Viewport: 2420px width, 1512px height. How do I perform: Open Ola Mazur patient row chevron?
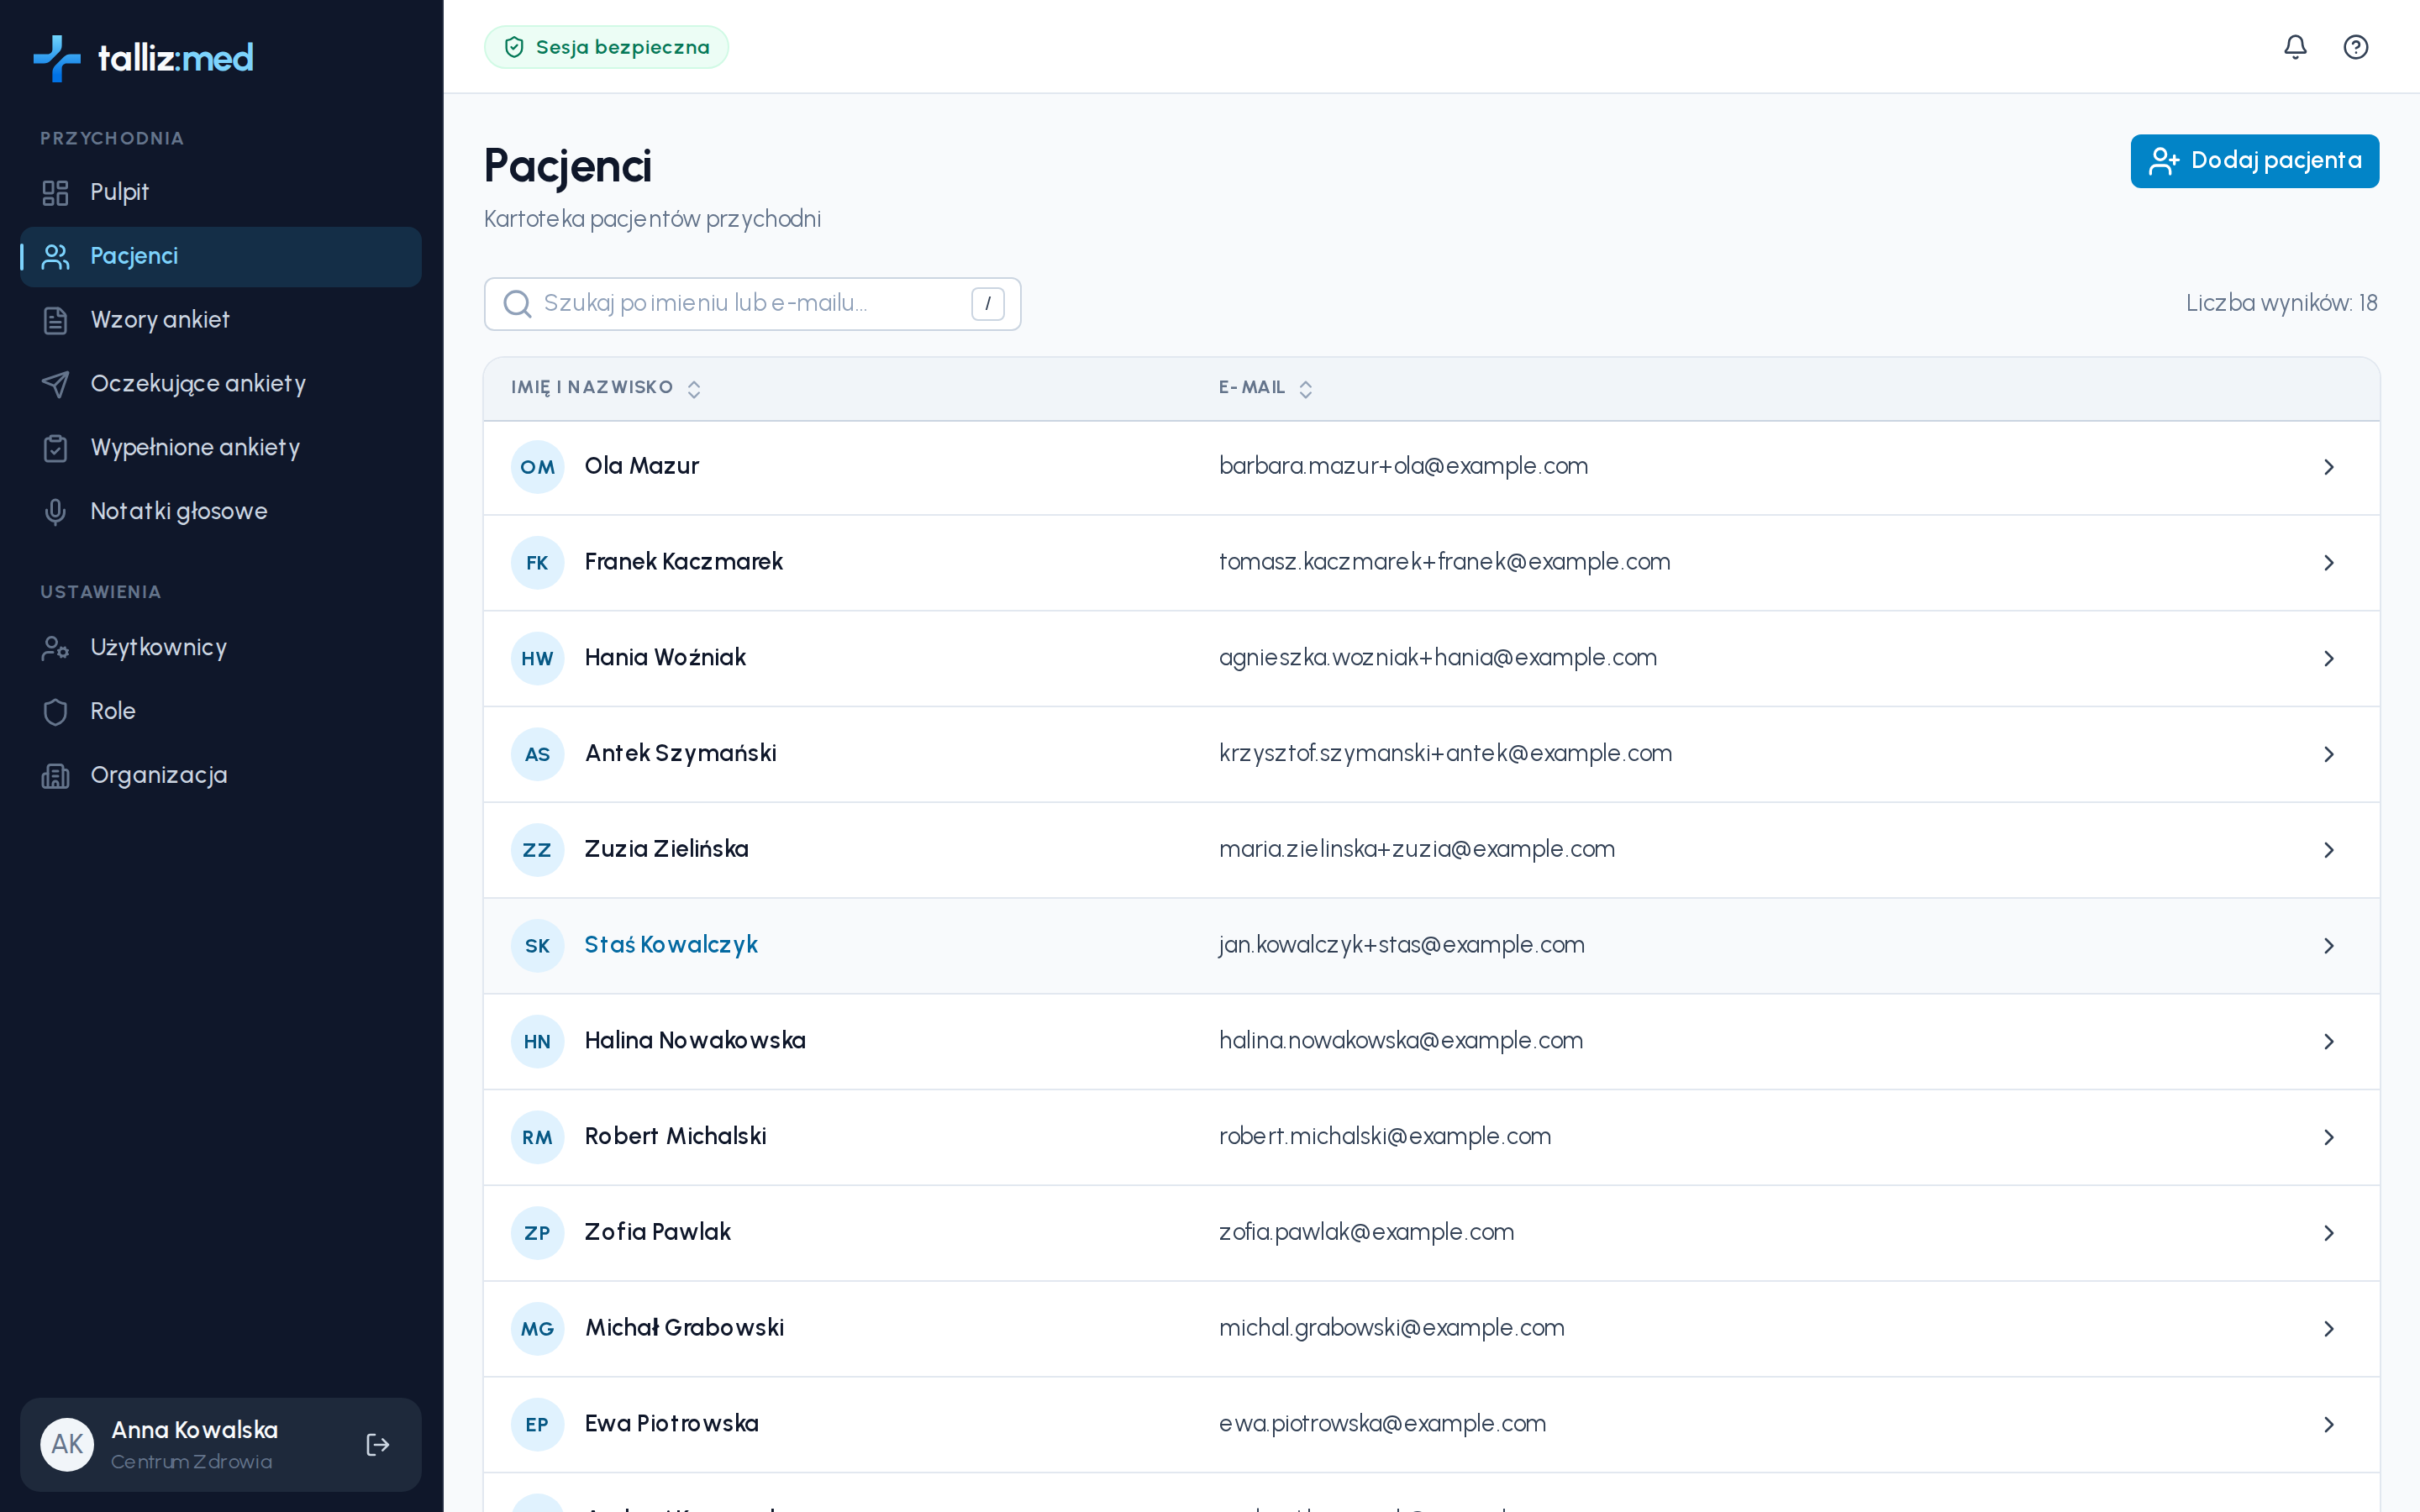coord(2329,467)
